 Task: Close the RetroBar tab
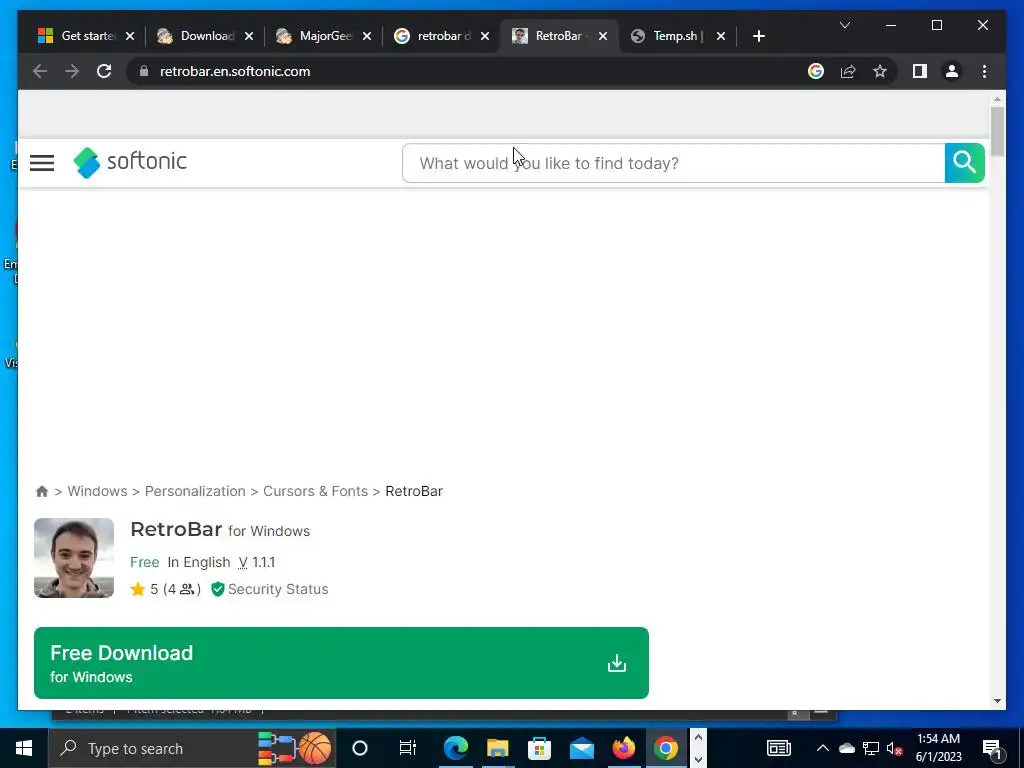(x=603, y=36)
